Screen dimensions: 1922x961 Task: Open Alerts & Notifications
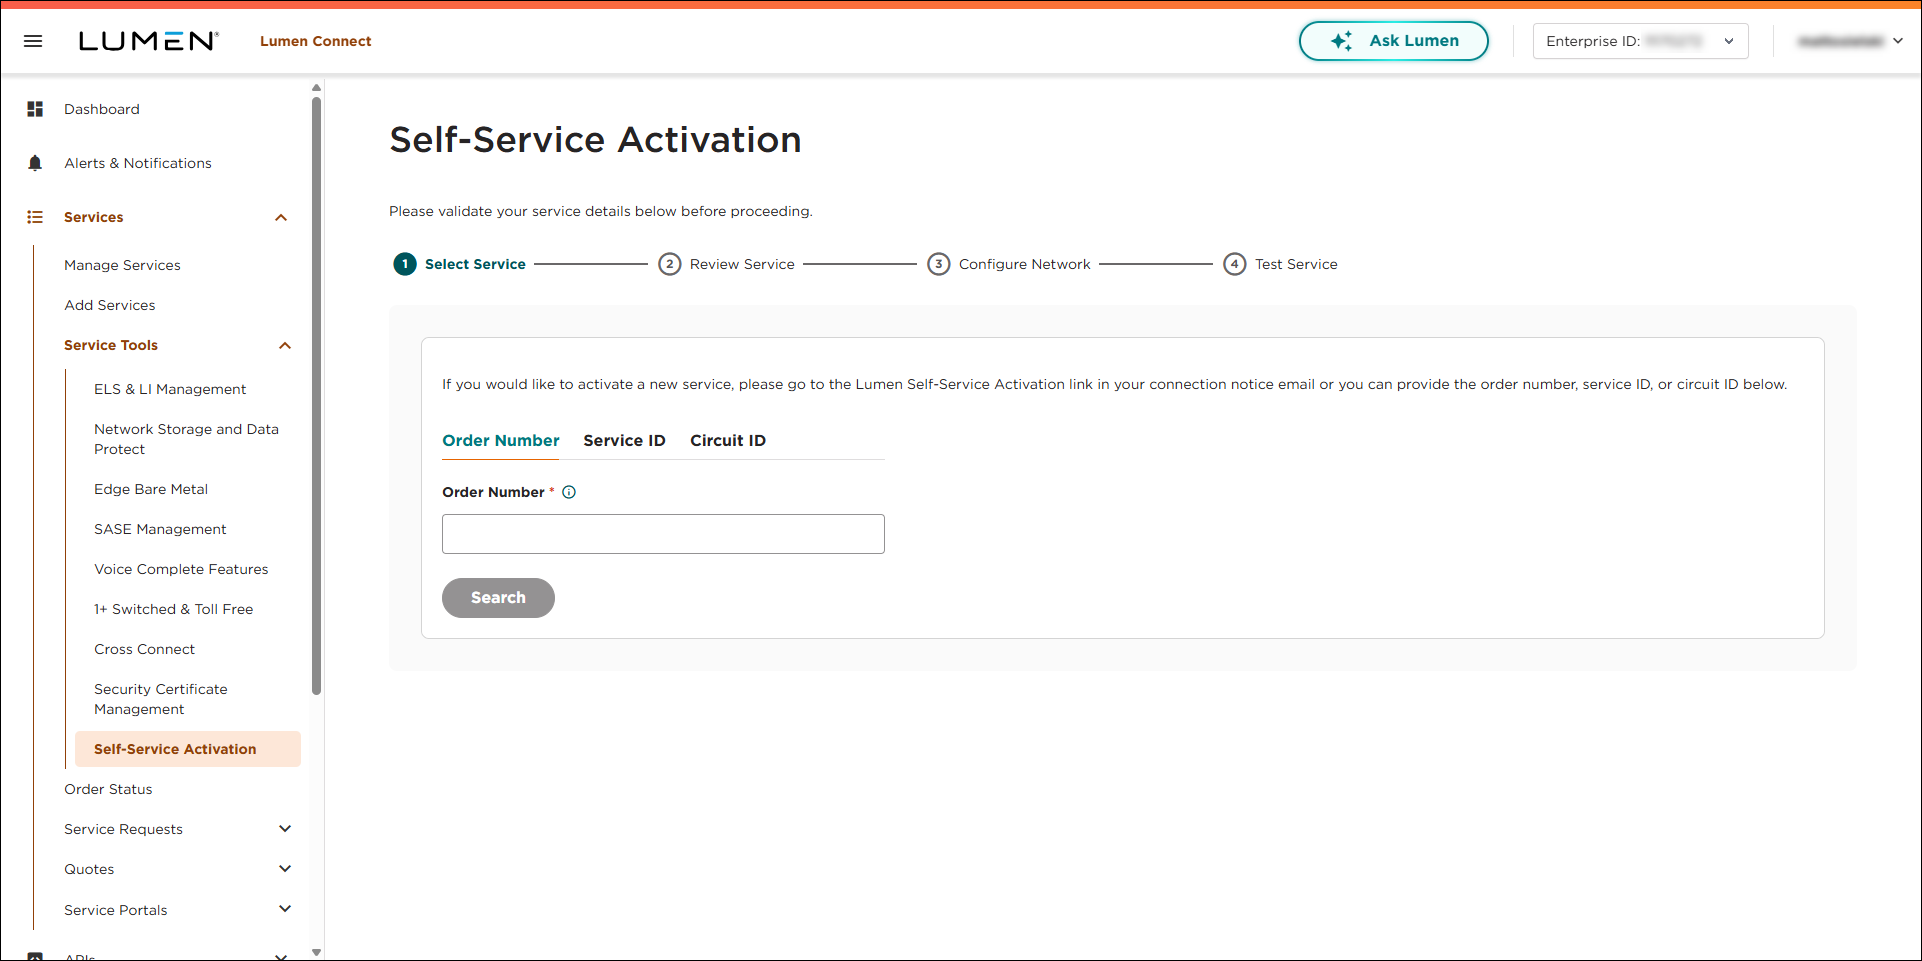(138, 163)
